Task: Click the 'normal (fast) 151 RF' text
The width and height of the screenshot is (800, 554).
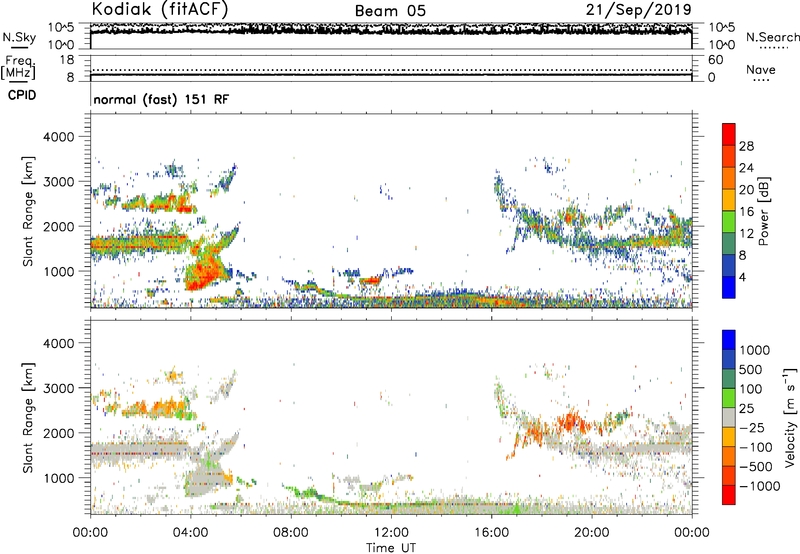Action: pos(161,99)
